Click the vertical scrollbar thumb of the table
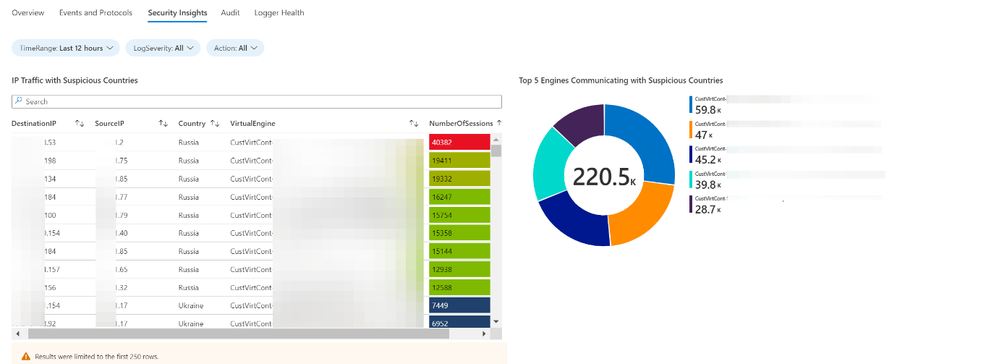999x364 pixels. pos(496,150)
